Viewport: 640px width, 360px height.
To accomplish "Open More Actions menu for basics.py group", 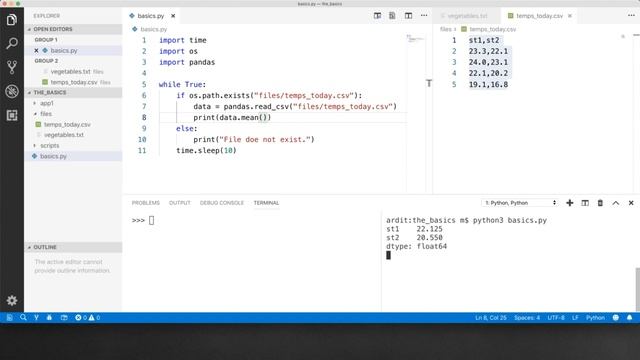I will pyautogui.click(x=424, y=16).
